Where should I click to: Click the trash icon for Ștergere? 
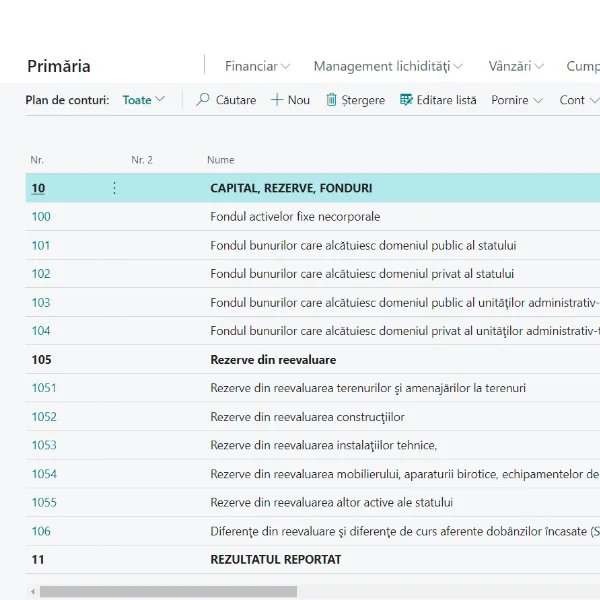331,100
